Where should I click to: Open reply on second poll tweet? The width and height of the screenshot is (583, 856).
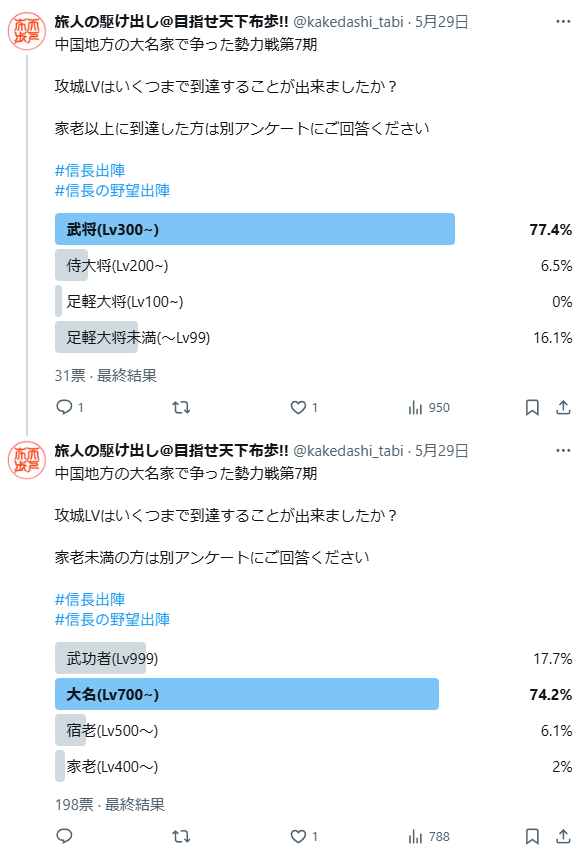[x=64, y=836]
